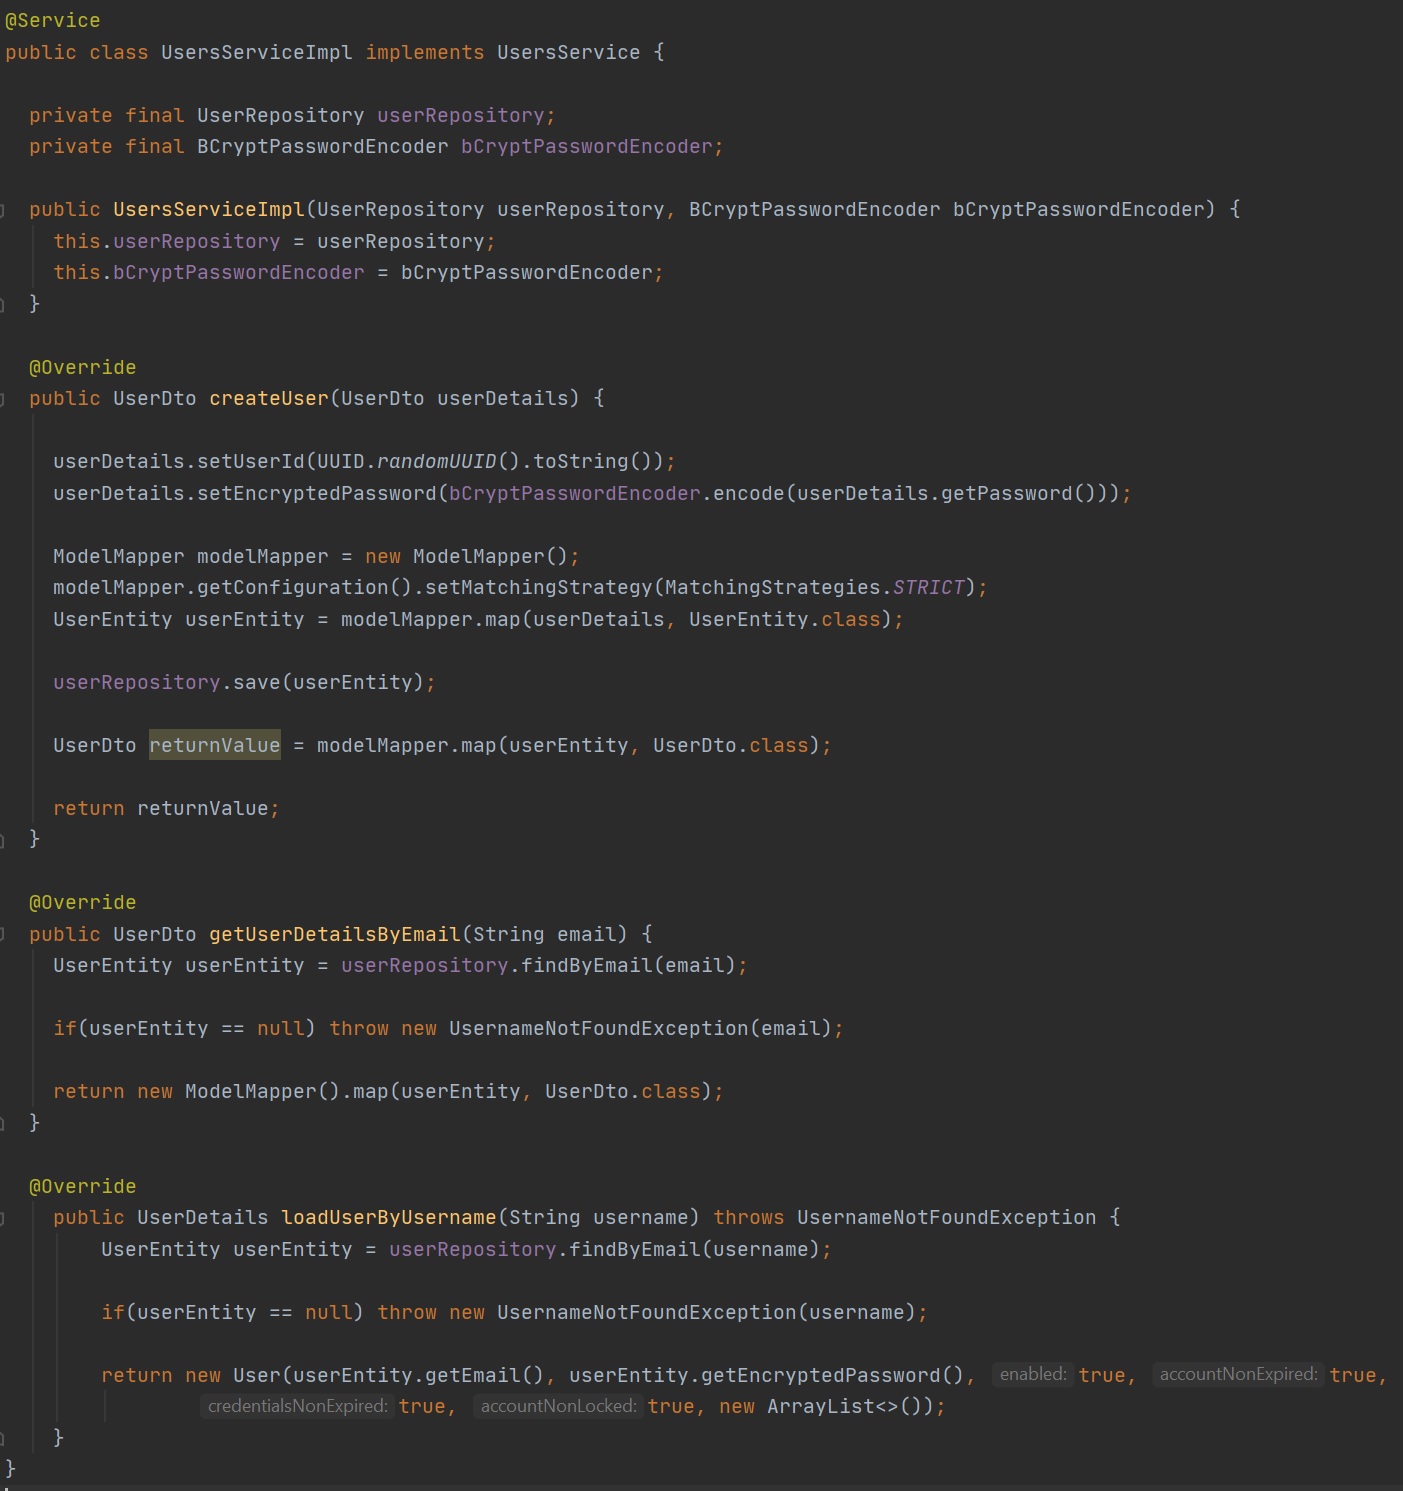Image resolution: width=1403 pixels, height=1491 pixels.
Task: Click the getUserDetailsByEmail method name
Action: pos(334,934)
